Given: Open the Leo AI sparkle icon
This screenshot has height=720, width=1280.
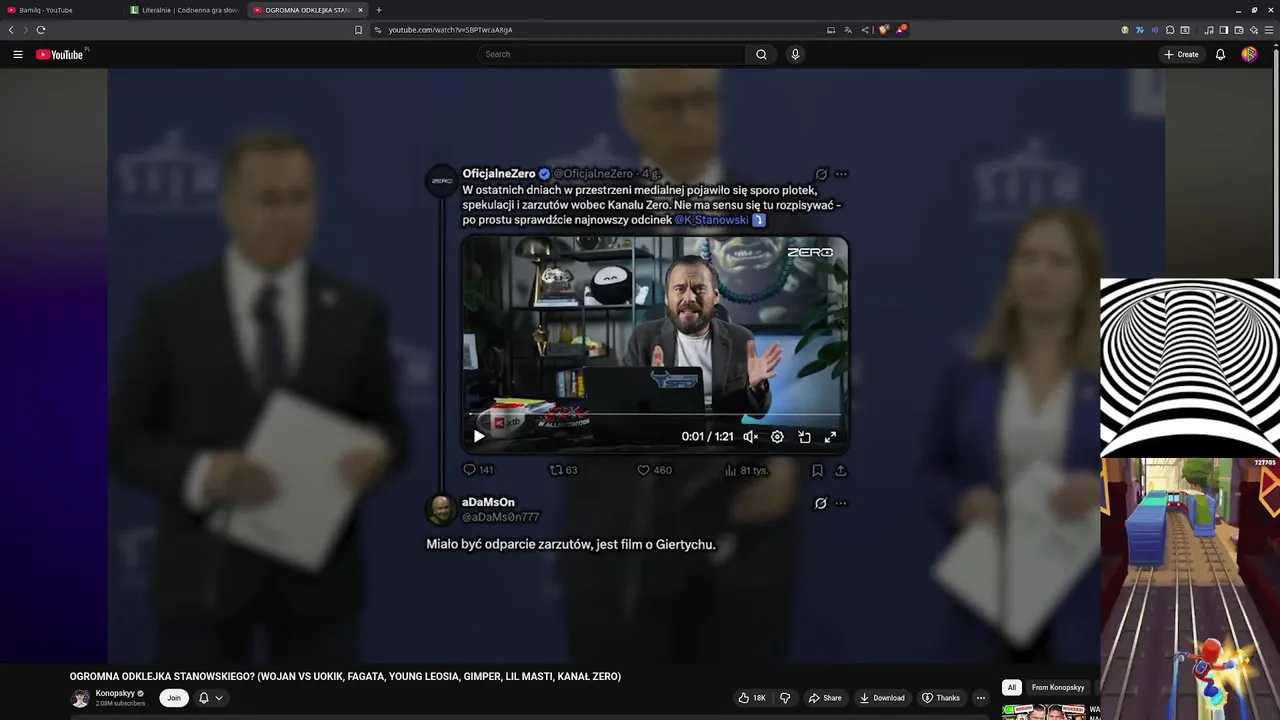Looking at the screenshot, I should click(1254, 30).
